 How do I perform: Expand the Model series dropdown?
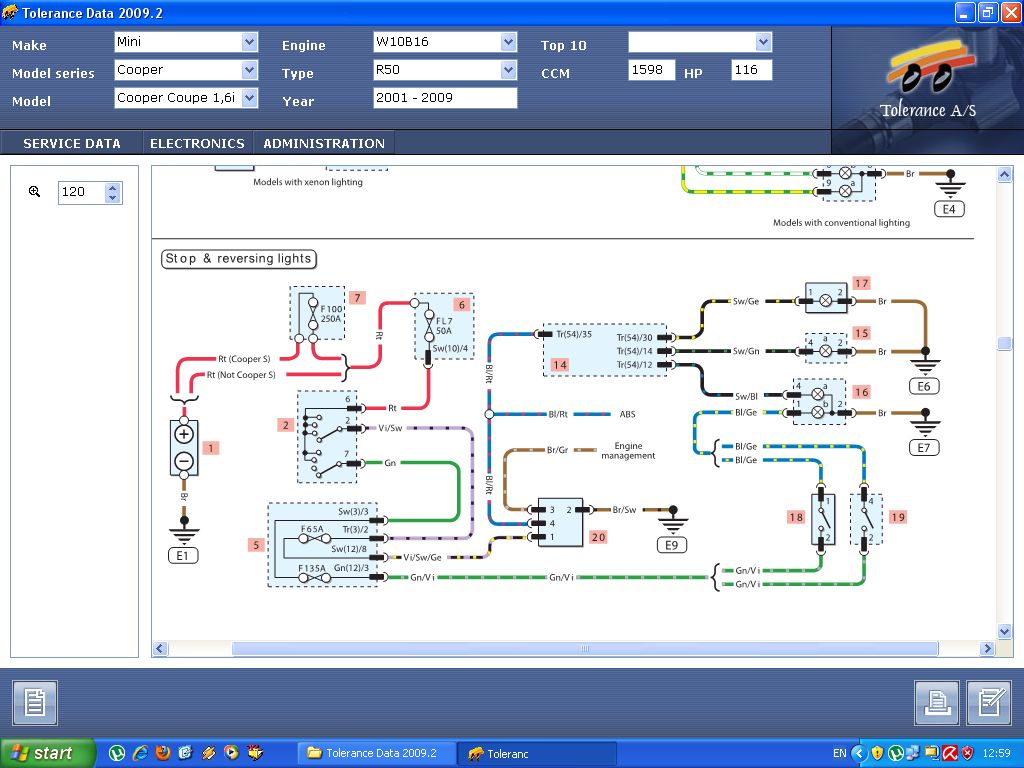pyautogui.click(x=249, y=70)
